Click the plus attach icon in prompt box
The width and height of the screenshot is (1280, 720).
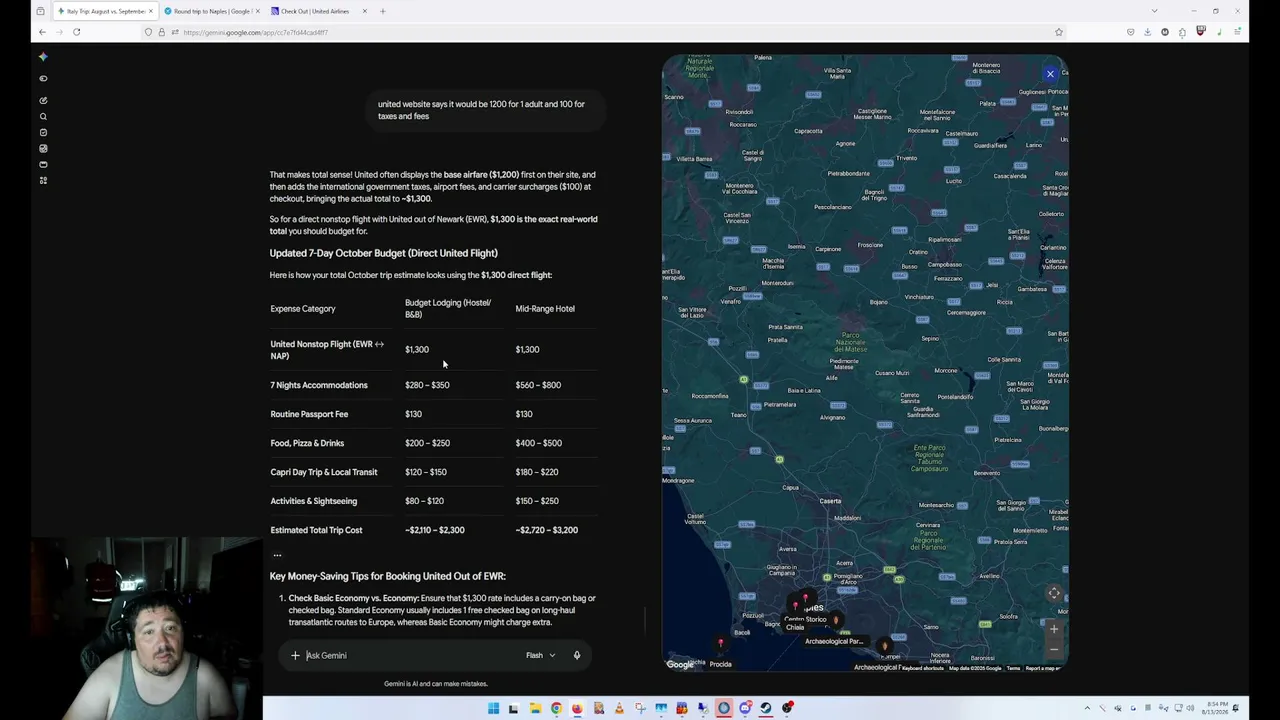[x=295, y=655]
